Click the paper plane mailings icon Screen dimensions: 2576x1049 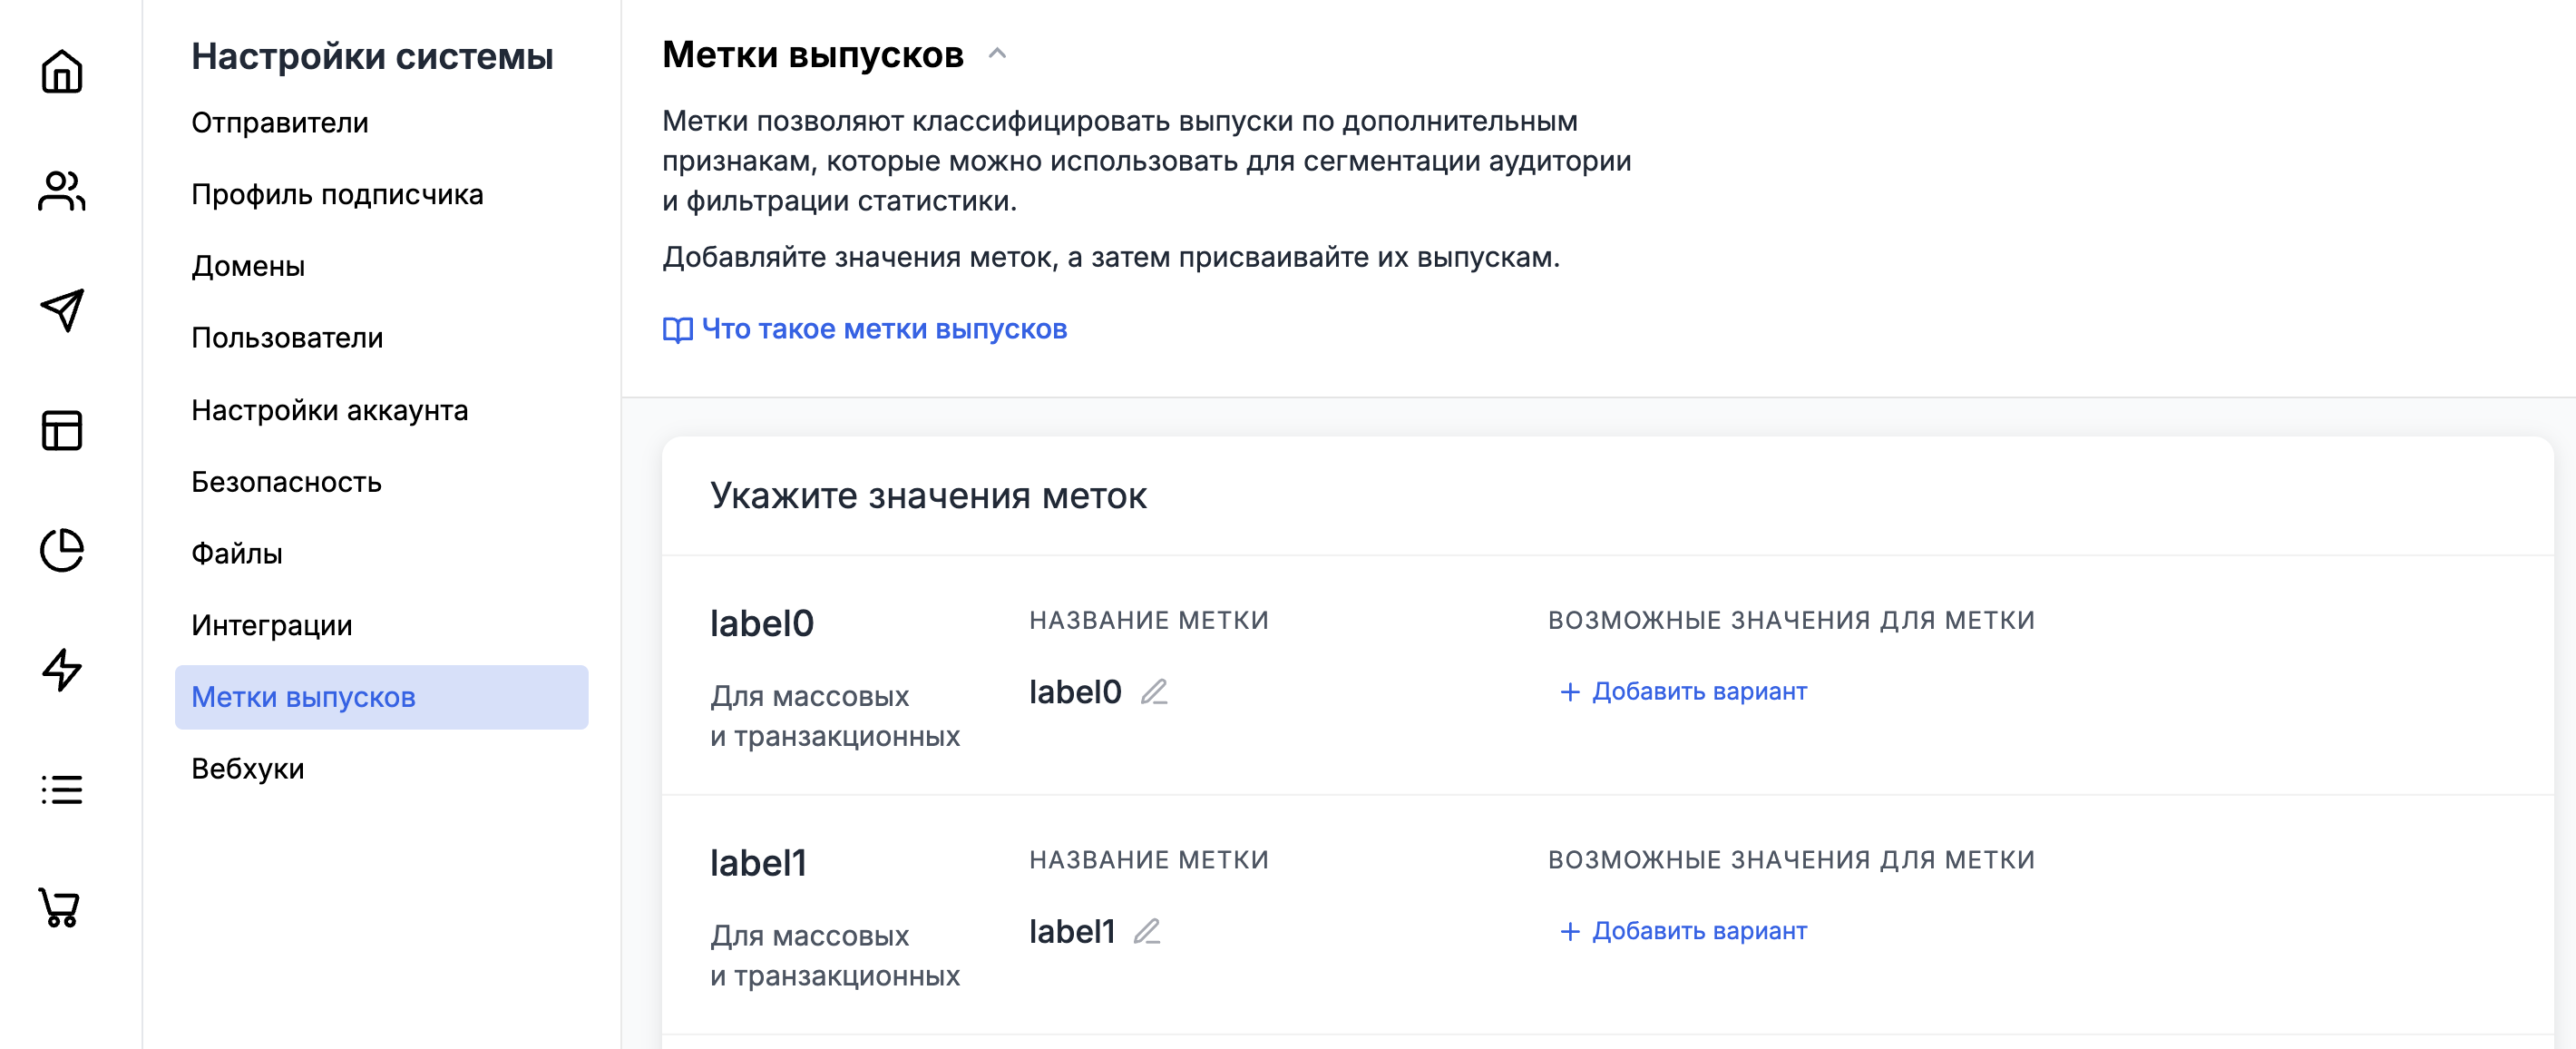[61, 310]
